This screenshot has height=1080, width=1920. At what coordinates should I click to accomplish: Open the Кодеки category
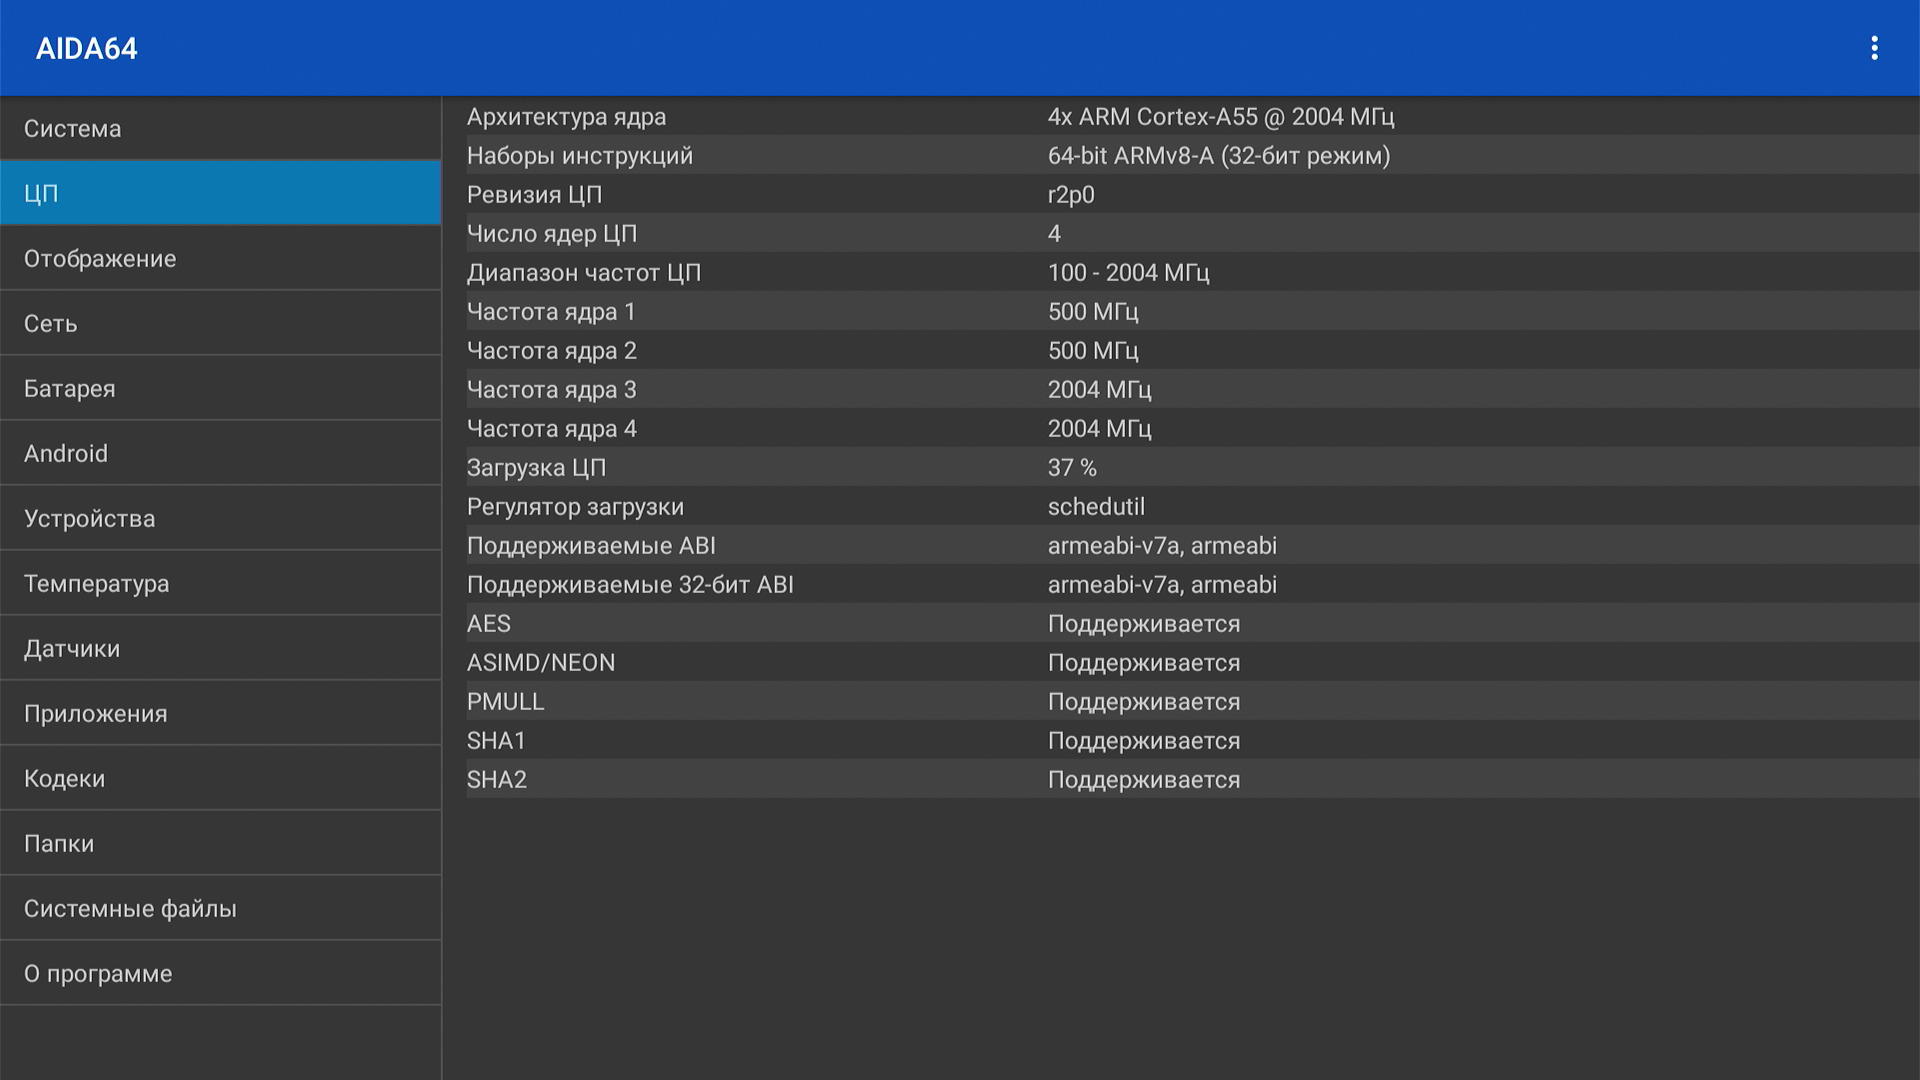tap(220, 778)
